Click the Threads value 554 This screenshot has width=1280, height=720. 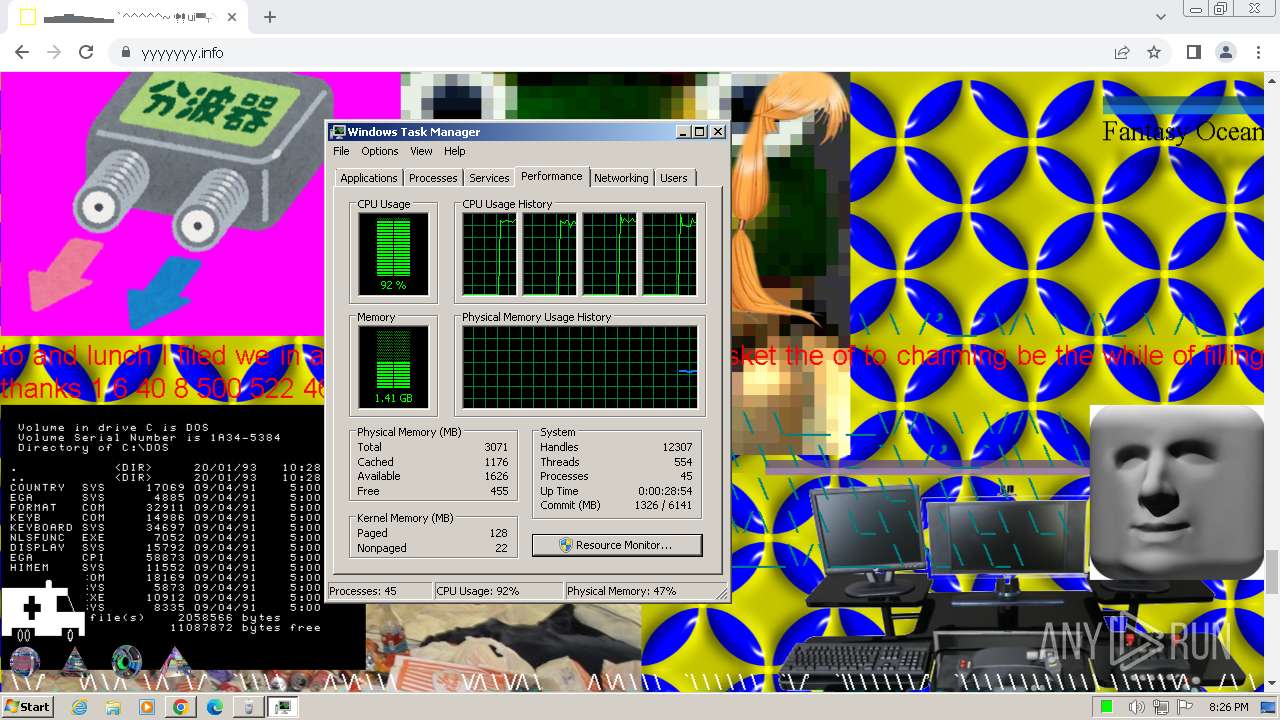tap(683, 462)
